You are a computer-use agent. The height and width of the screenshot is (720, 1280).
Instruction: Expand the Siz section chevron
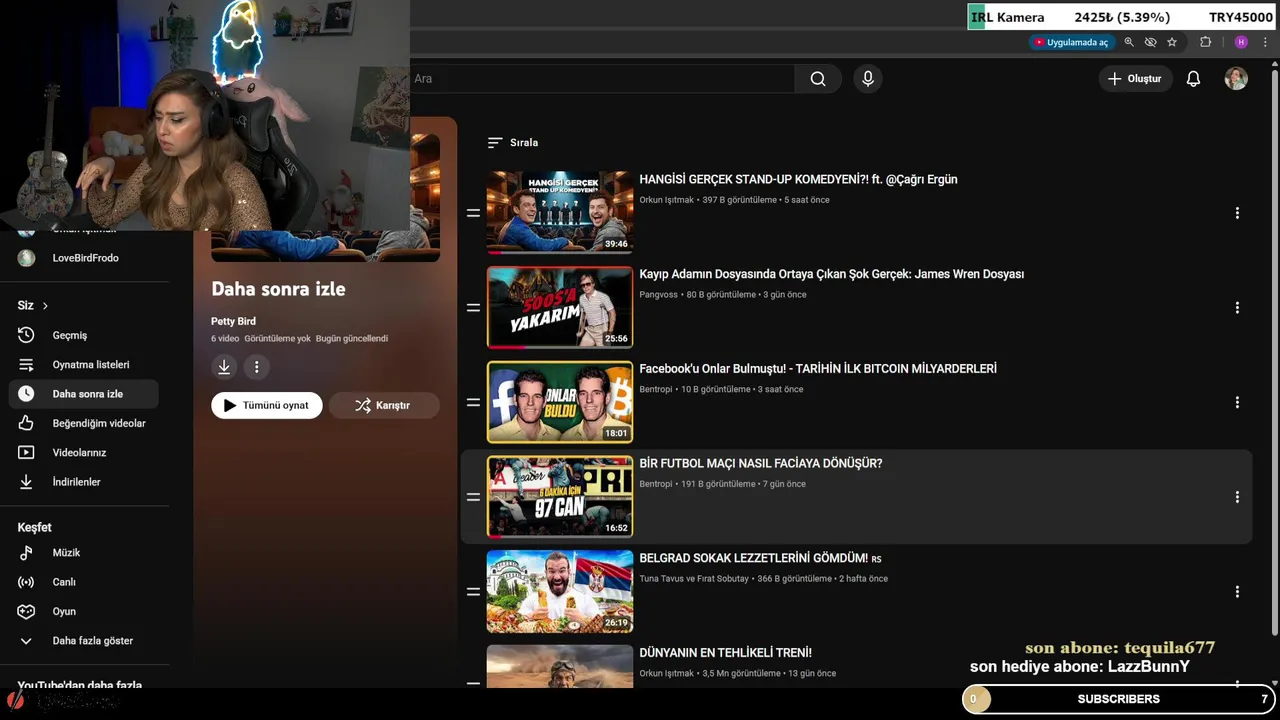45,306
